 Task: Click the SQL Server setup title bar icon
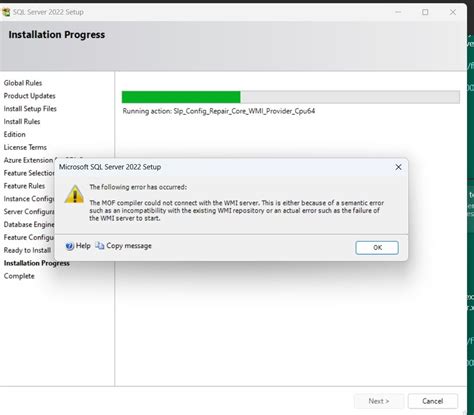(x=6, y=12)
